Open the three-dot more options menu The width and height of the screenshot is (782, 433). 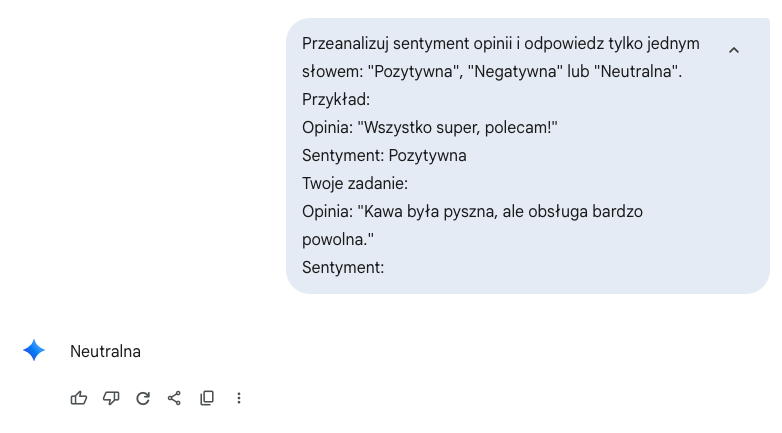click(239, 398)
